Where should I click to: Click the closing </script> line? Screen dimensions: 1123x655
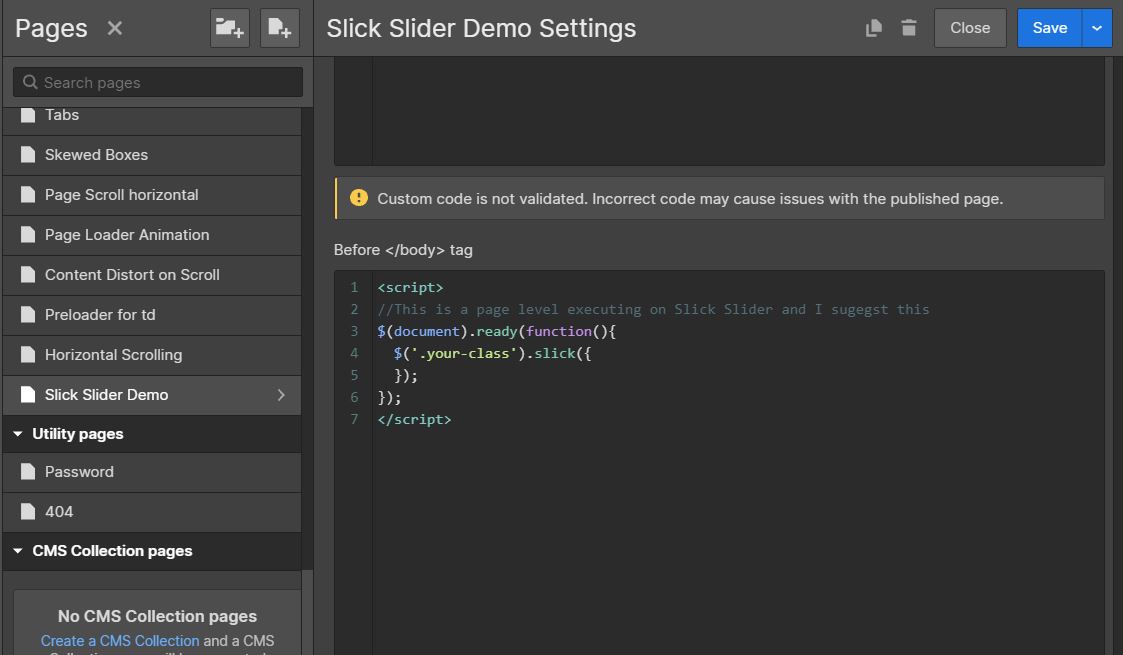pos(415,419)
